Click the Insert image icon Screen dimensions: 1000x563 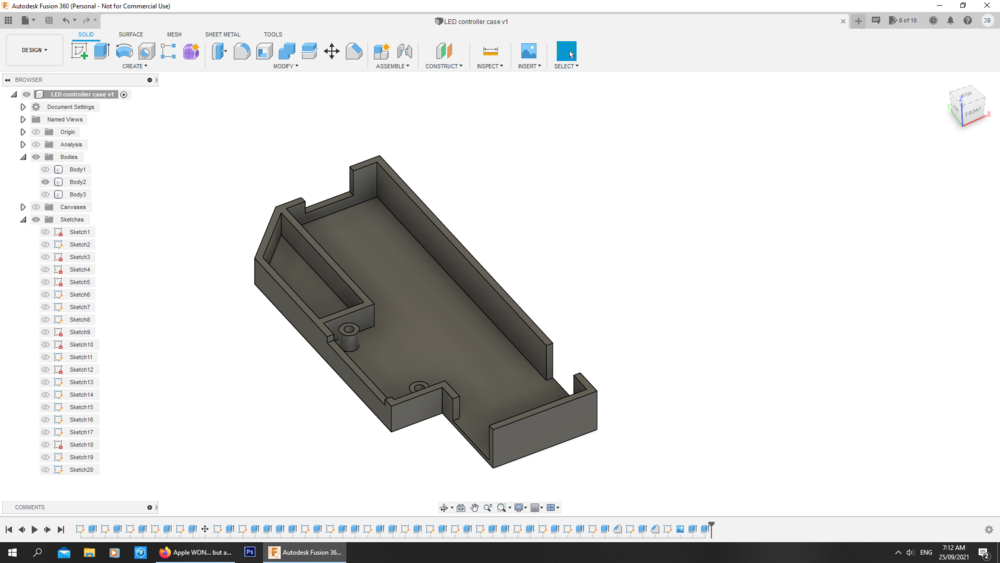click(x=528, y=51)
